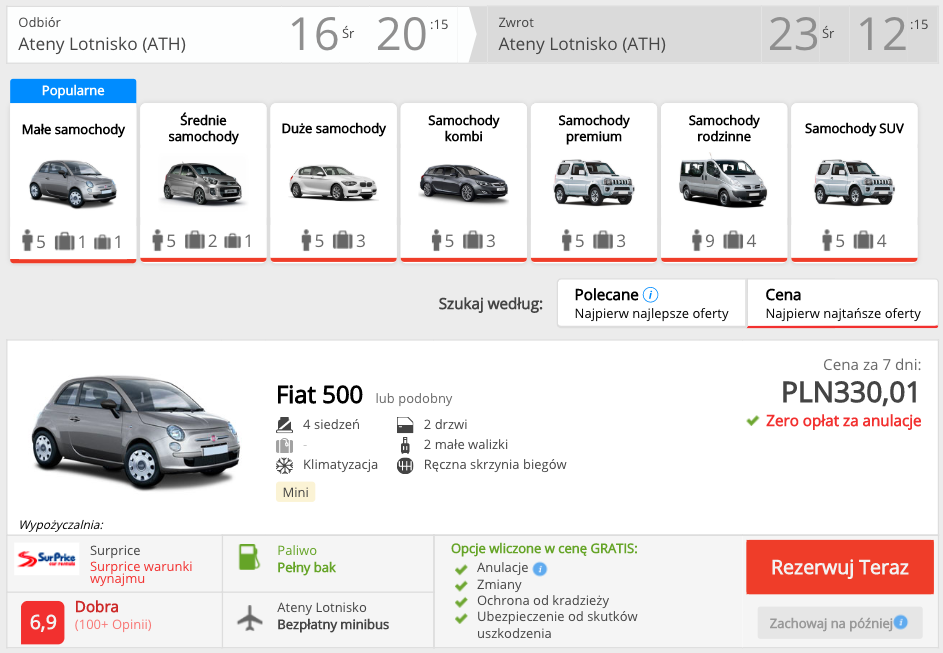Switch to the Popularne tab
Screen dimensions: 943x653
72,91
